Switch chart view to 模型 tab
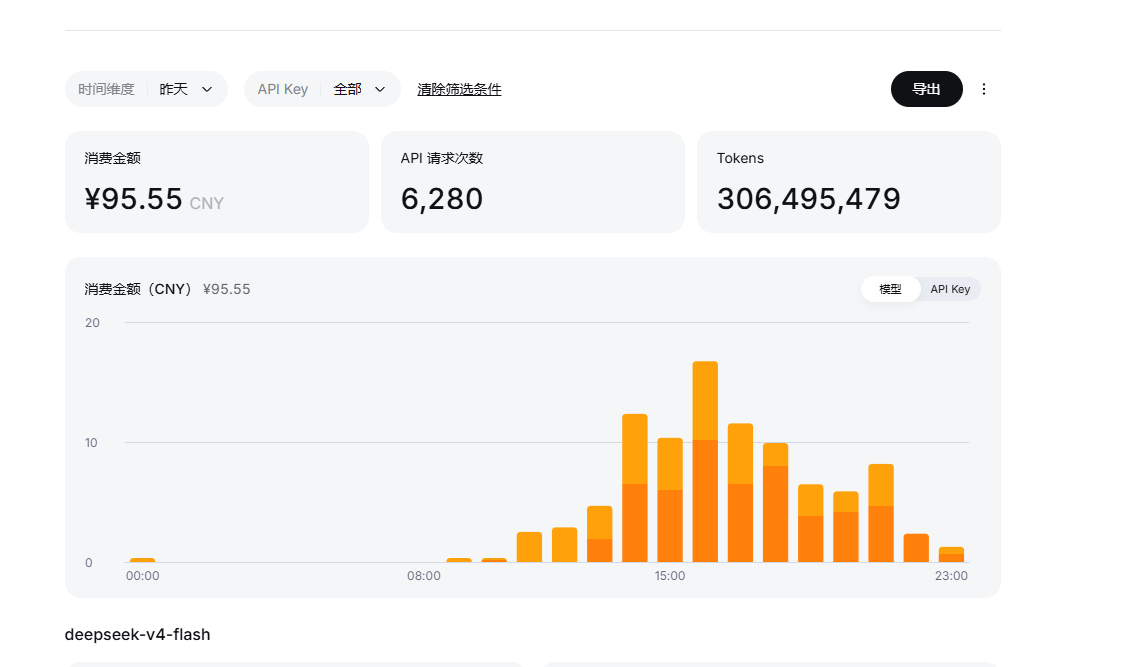This screenshot has height=667, width=1123. coord(890,289)
